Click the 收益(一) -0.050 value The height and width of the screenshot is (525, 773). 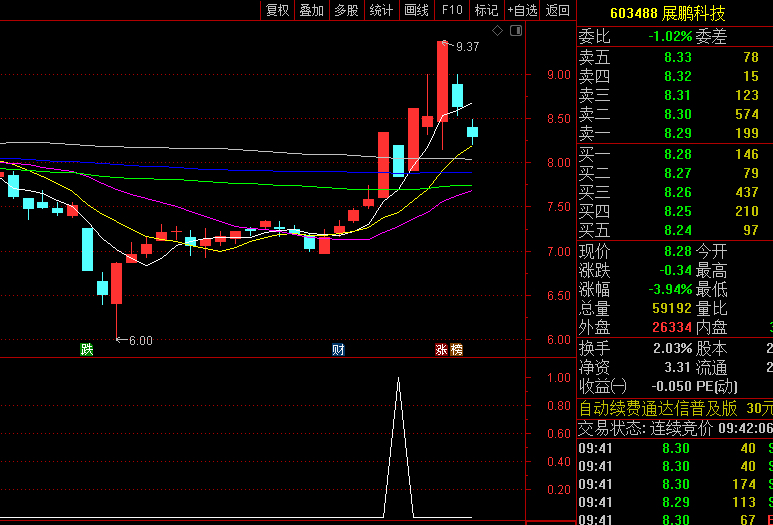click(671, 386)
